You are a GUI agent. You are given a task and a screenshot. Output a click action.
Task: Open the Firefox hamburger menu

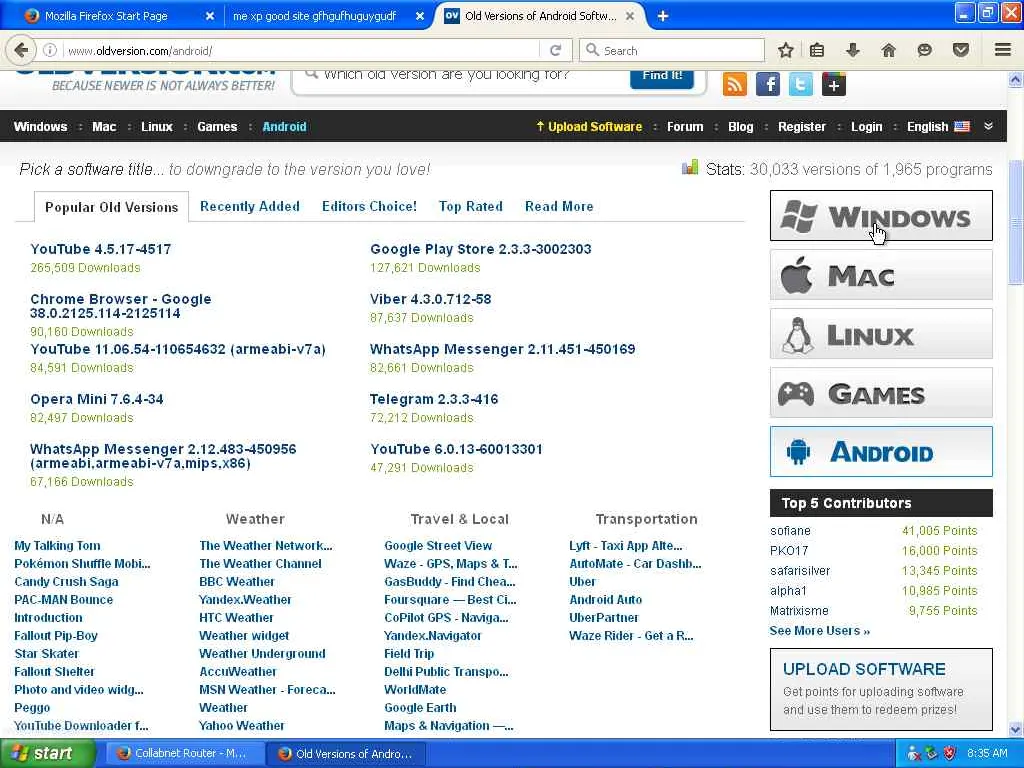pyautogui.click(x=1003, y=50)
